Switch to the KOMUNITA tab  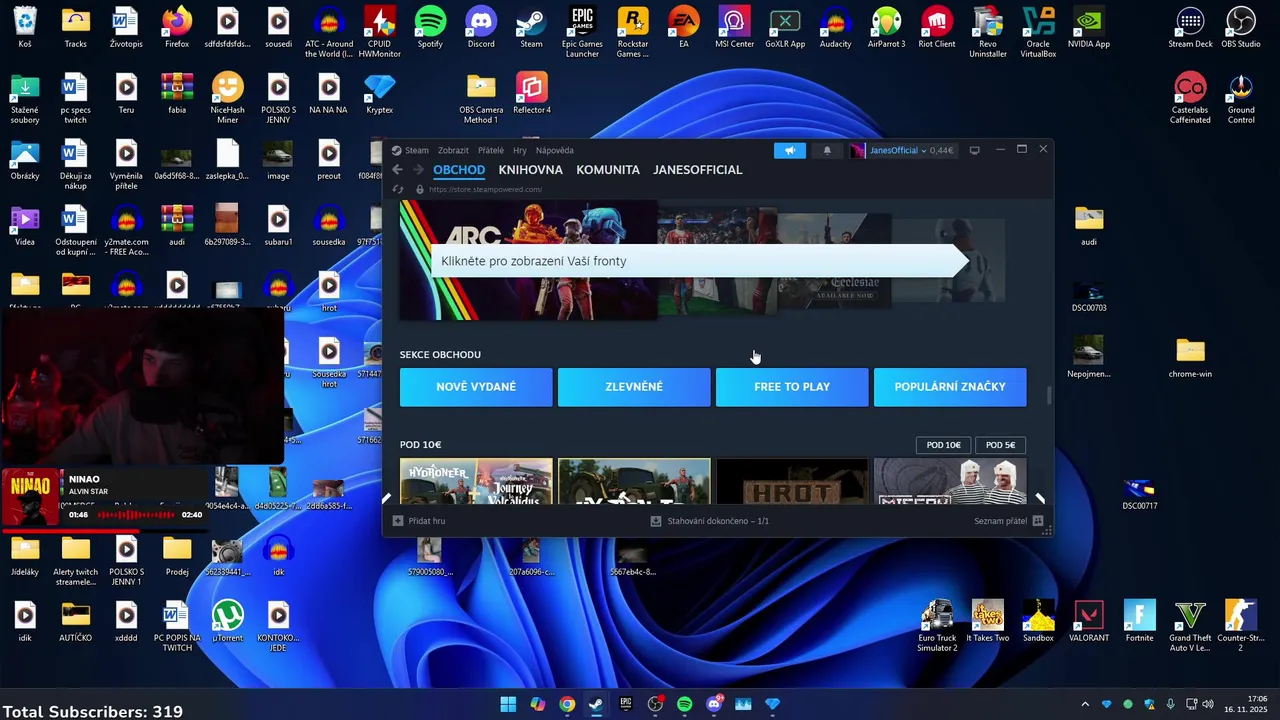pos(608,170)
